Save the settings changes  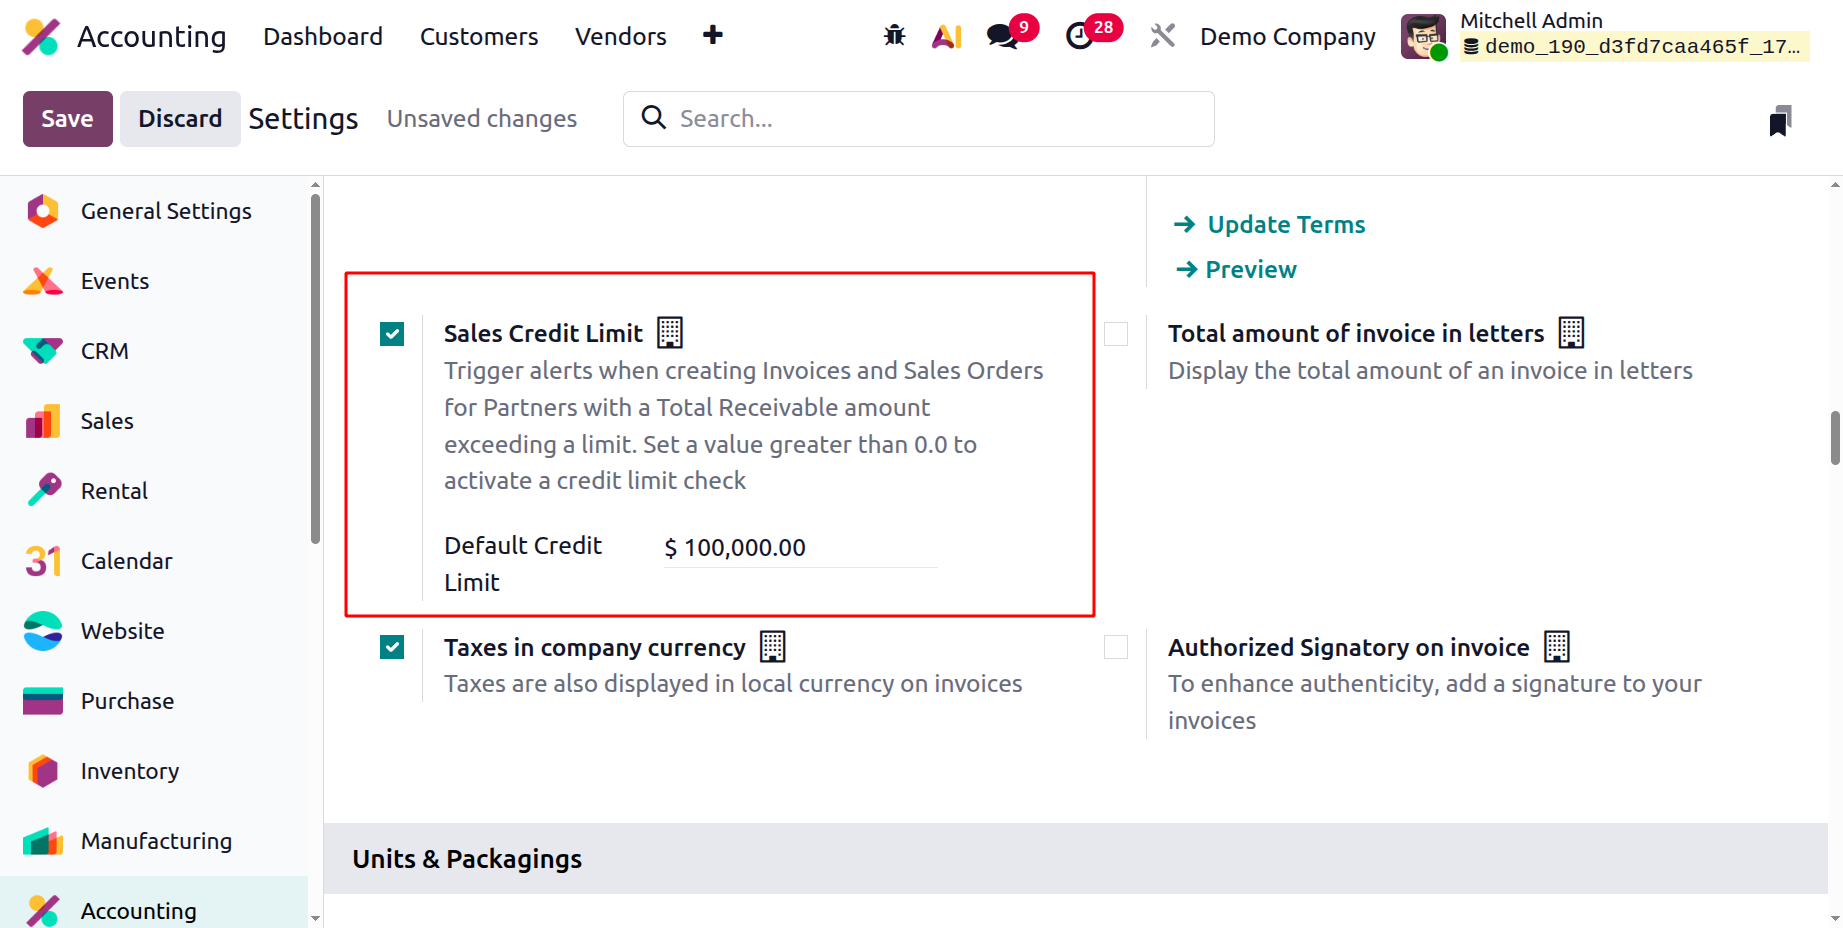click(x=67, y=119)
